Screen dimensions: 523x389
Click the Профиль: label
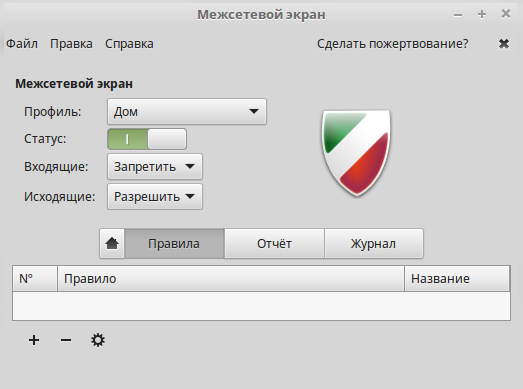(53, 111)
